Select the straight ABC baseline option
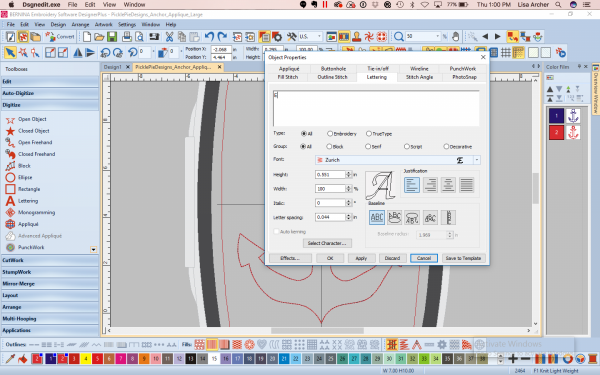600x375 pixels. (377, 218)
